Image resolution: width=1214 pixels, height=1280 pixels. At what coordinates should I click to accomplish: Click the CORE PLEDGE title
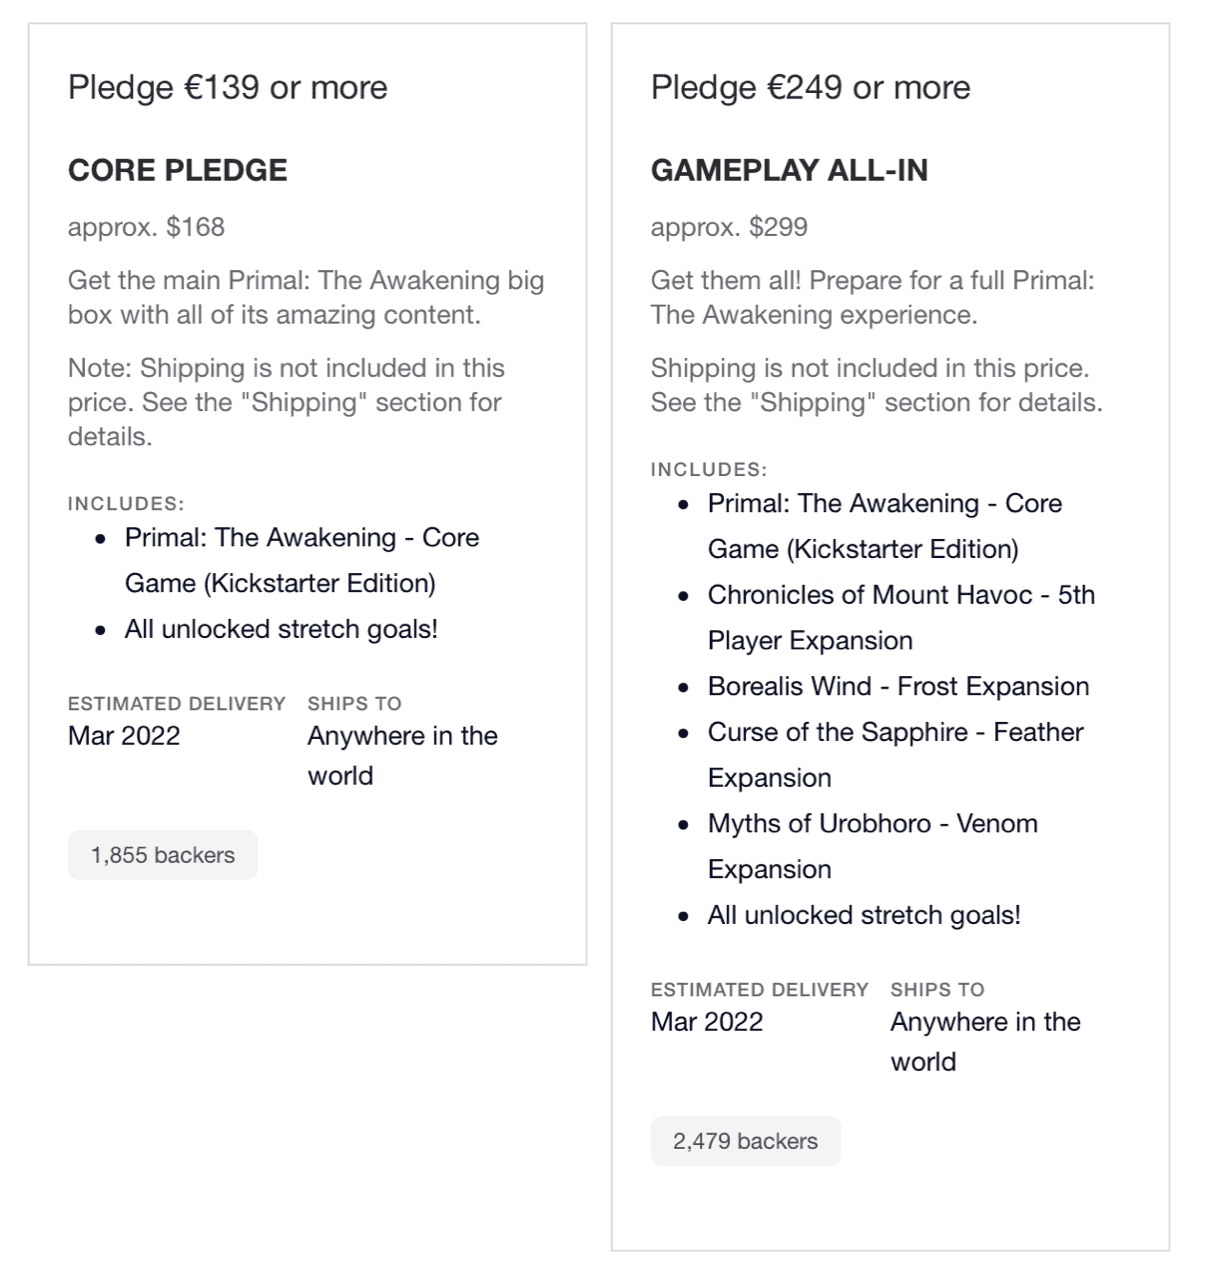click(x=177, y=170)
